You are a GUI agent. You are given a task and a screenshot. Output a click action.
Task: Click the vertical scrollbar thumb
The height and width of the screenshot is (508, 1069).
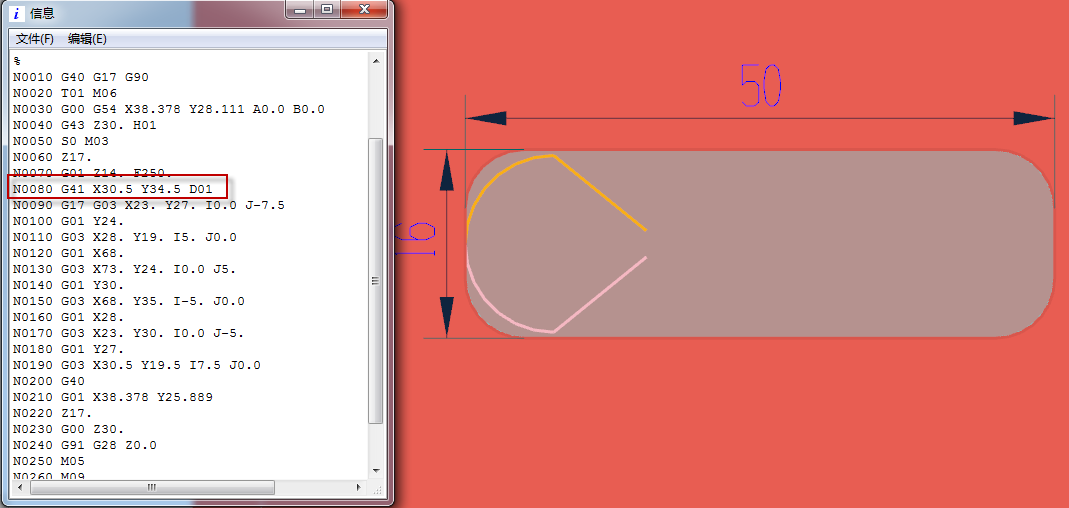point(376,280)
